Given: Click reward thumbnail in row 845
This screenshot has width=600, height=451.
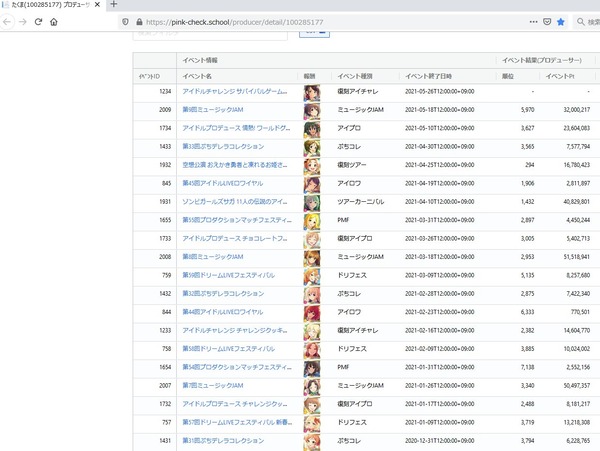Looking at the screenshot, I should [x=312, y=185].
